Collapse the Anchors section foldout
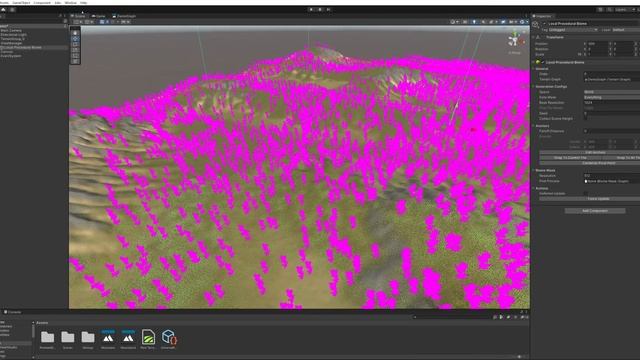Screen dimensions: 640x360 (x=533, y=126)
